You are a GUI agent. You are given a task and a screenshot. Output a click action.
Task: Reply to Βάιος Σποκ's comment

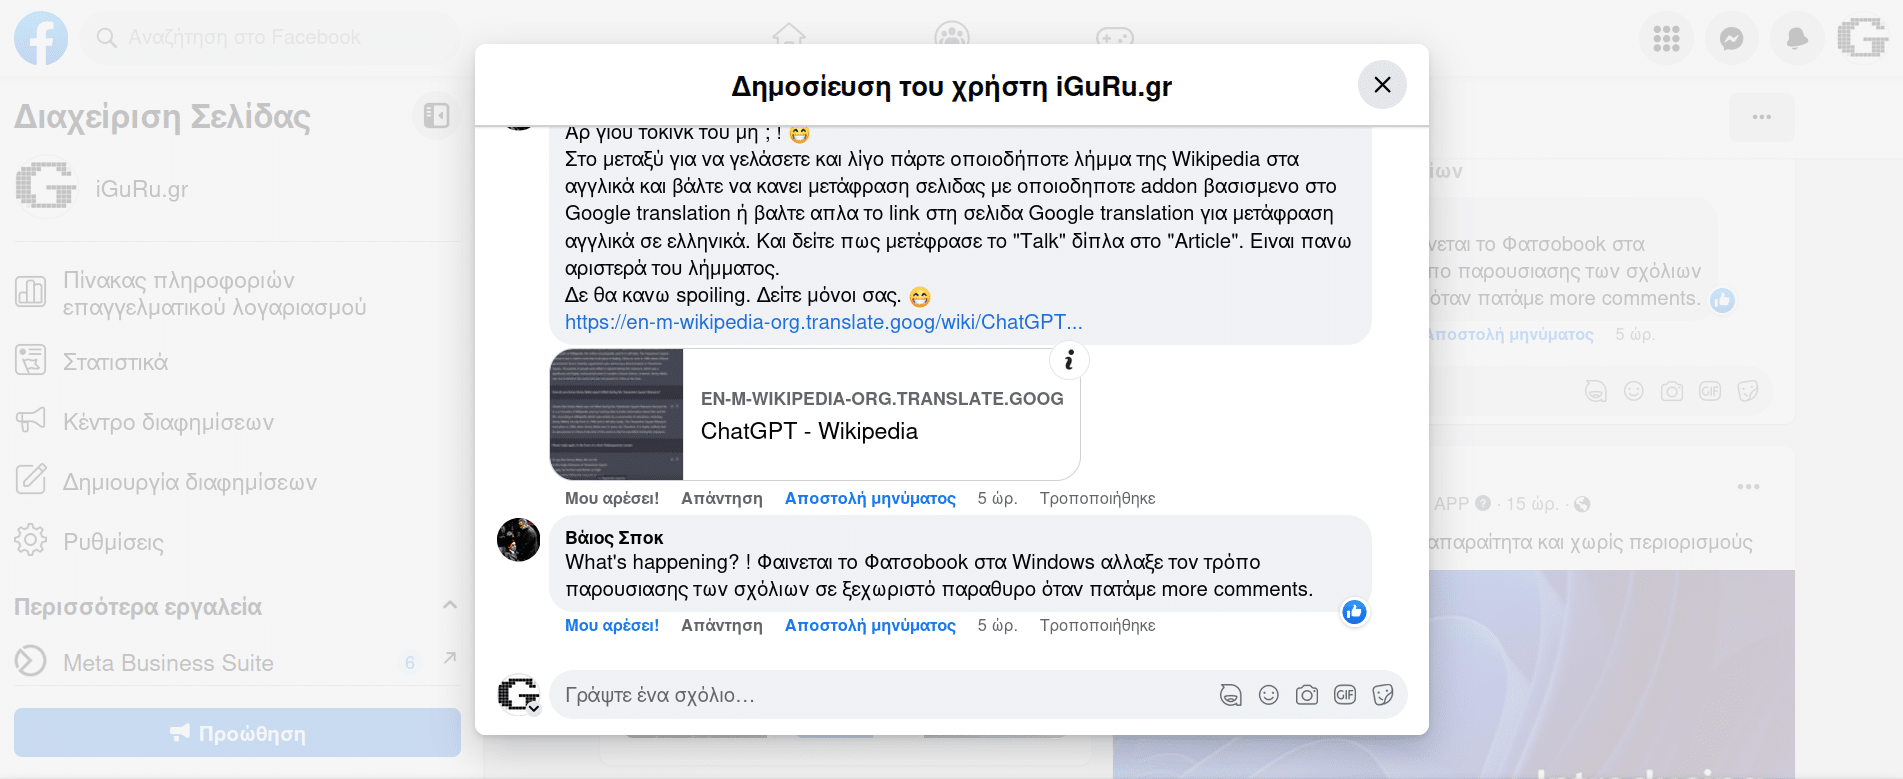click(722, 625)
